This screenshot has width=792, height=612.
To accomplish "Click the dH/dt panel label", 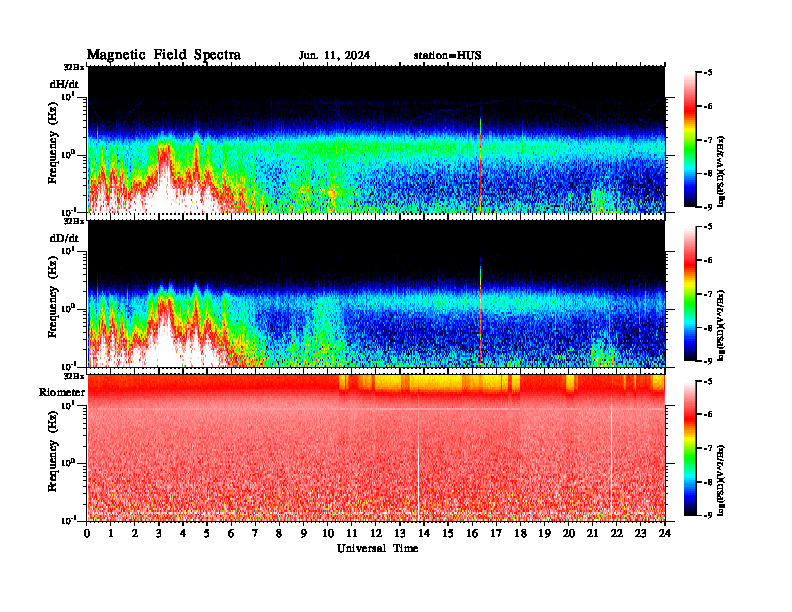I will [x=64, y=85].
